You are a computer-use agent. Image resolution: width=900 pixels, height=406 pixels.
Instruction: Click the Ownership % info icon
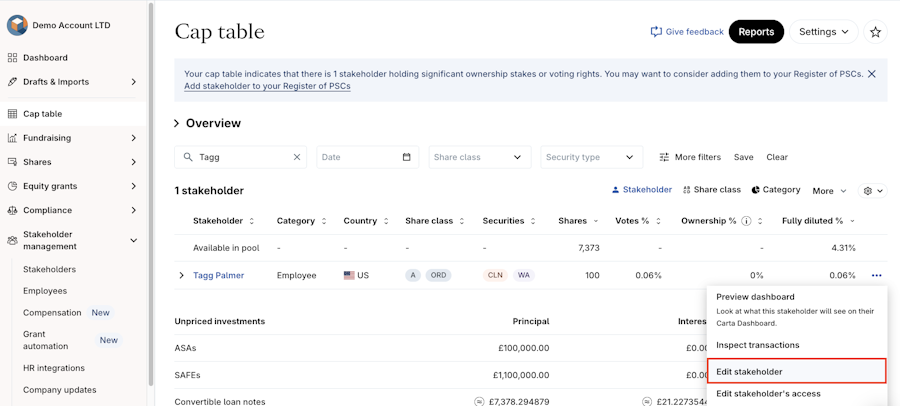pos(746,221)
